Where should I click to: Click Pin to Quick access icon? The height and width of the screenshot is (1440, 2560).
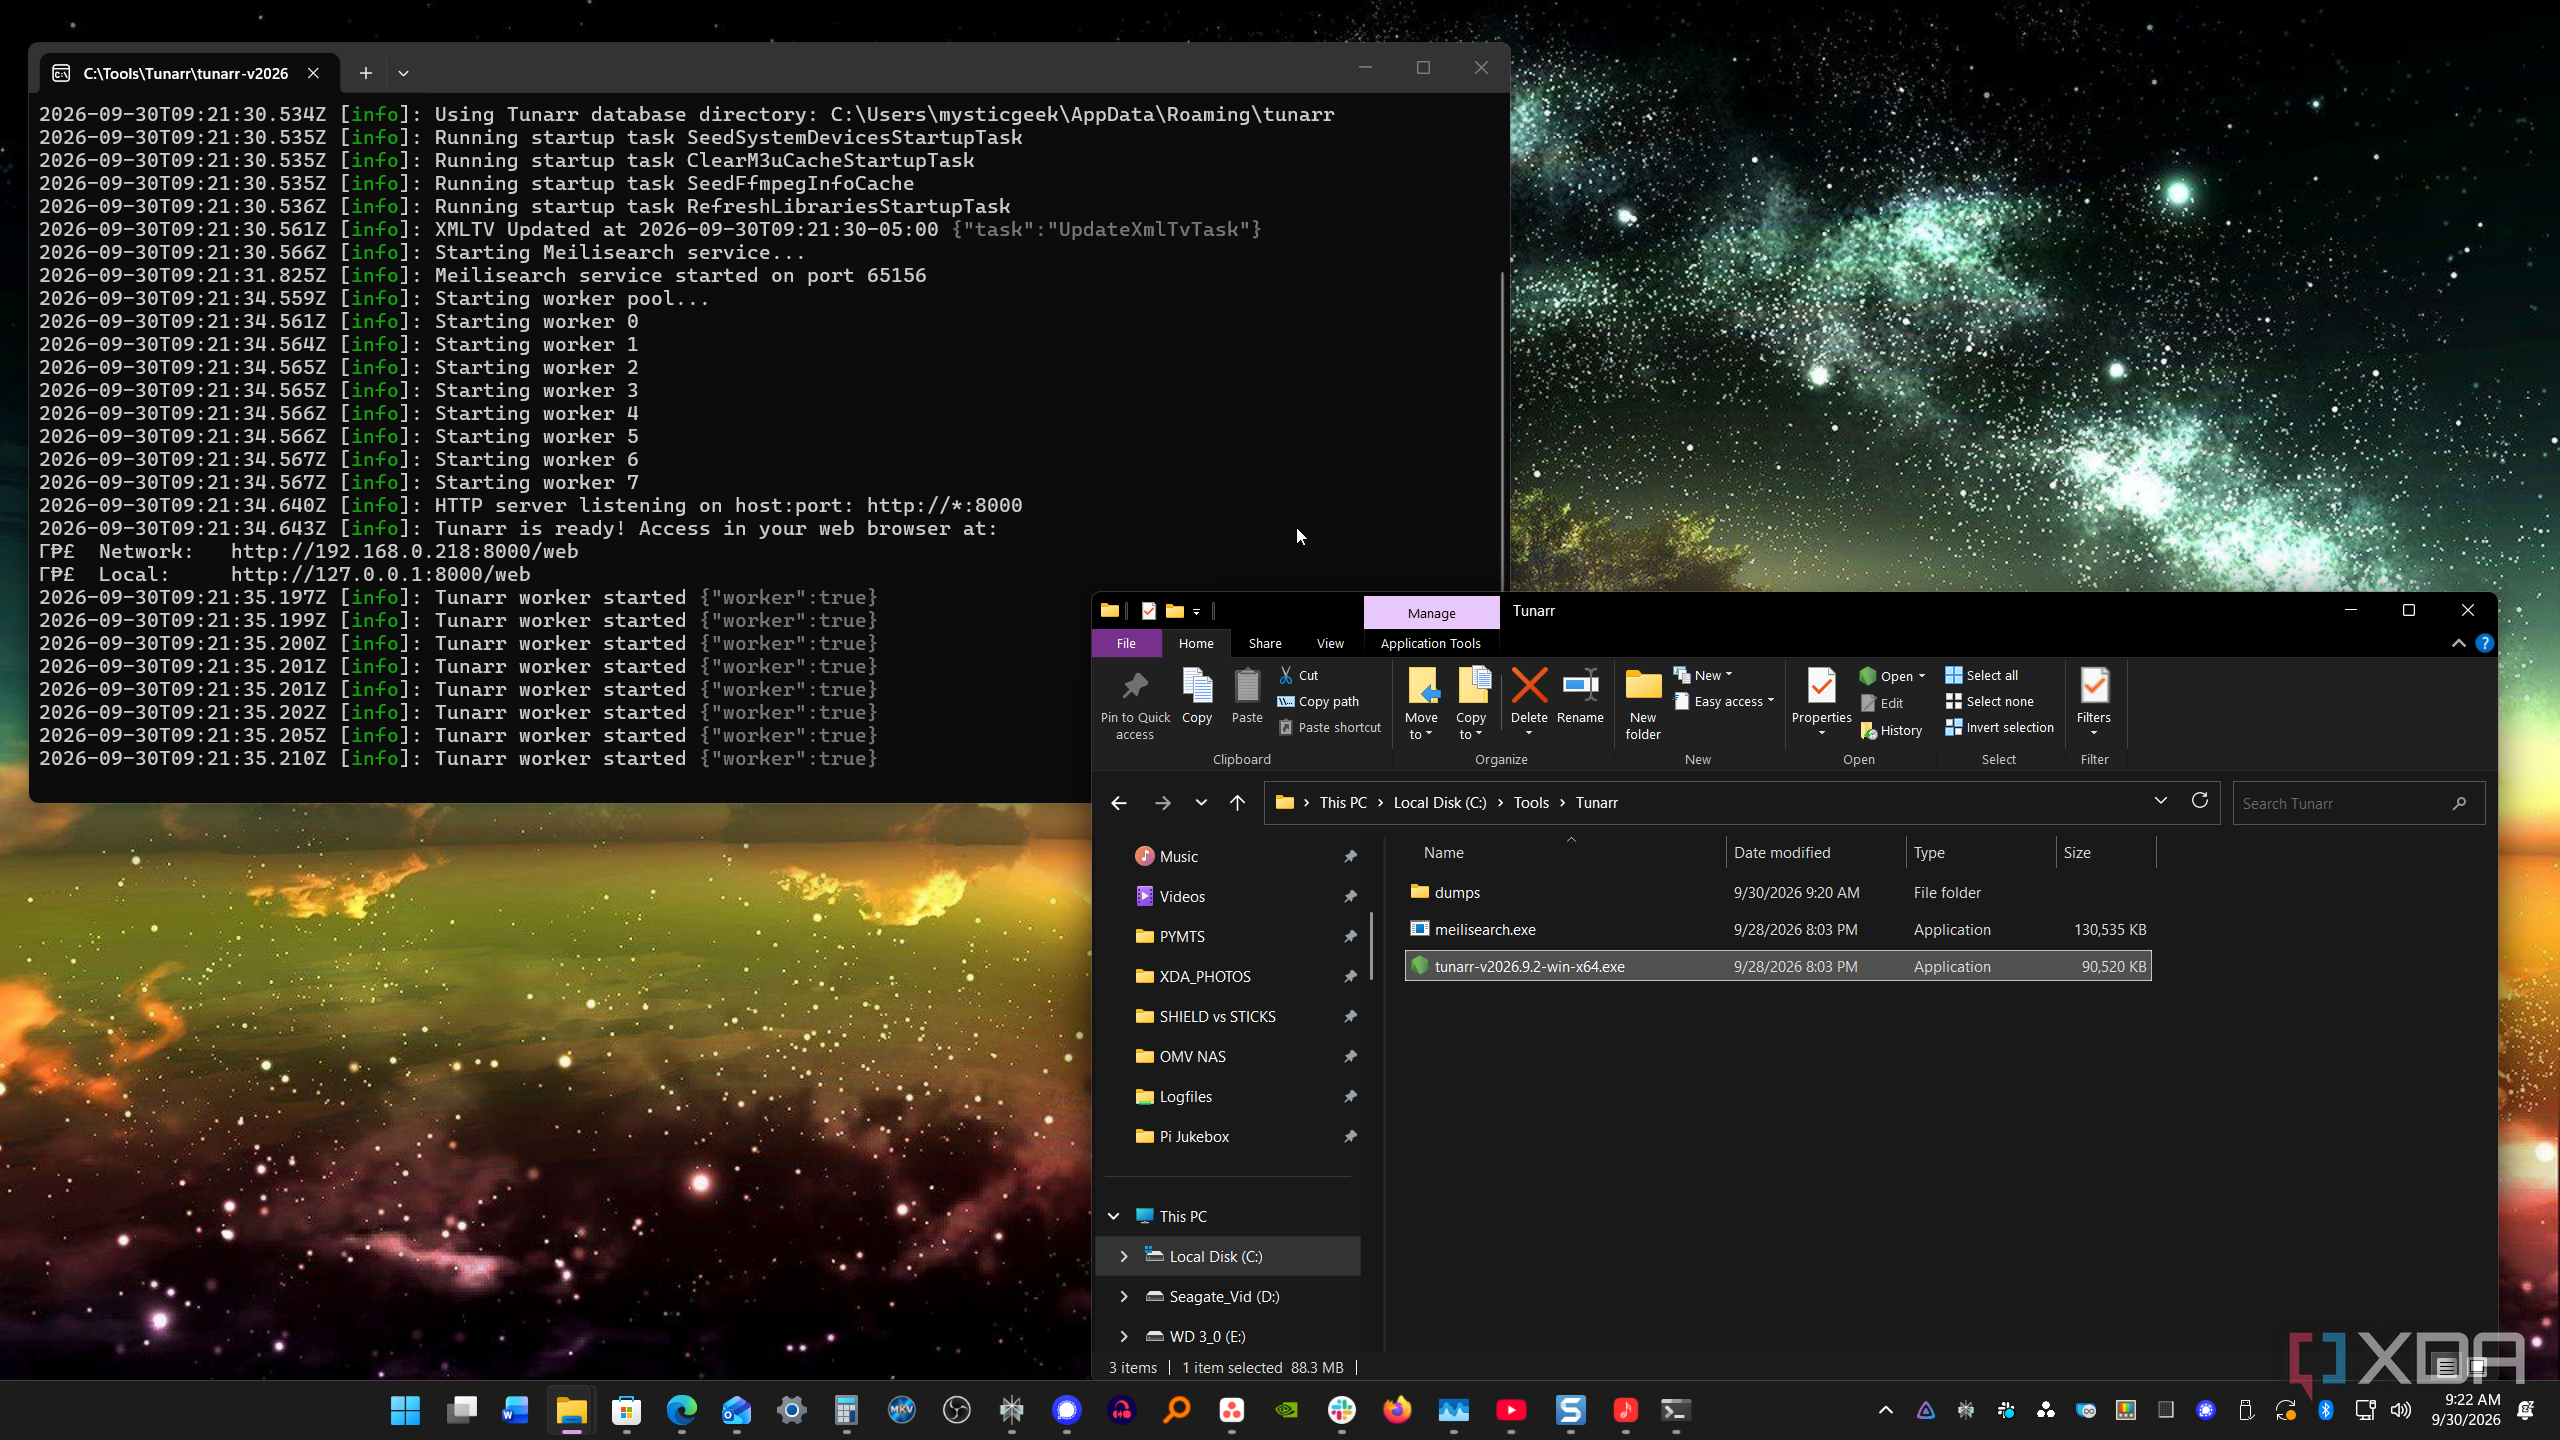click(x=1134, y=687)
